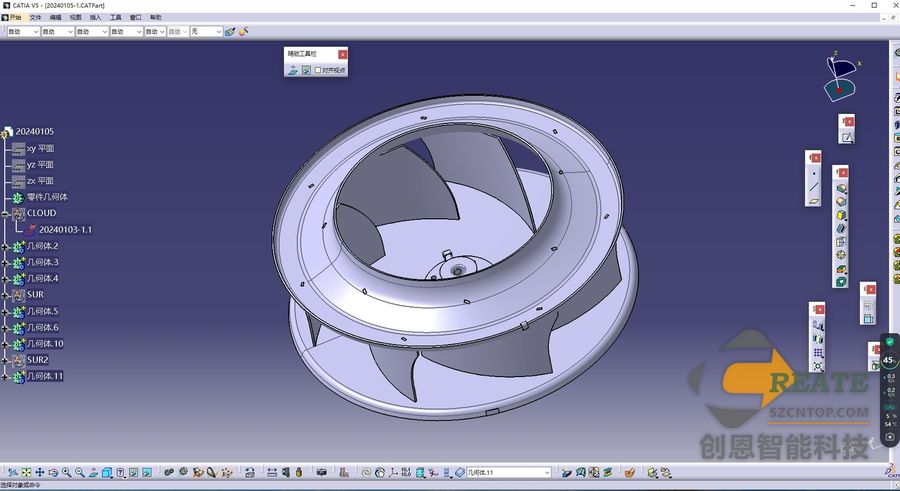Select the root 20240105 tree node
The image size is (900, 491).
coord(34,132)
